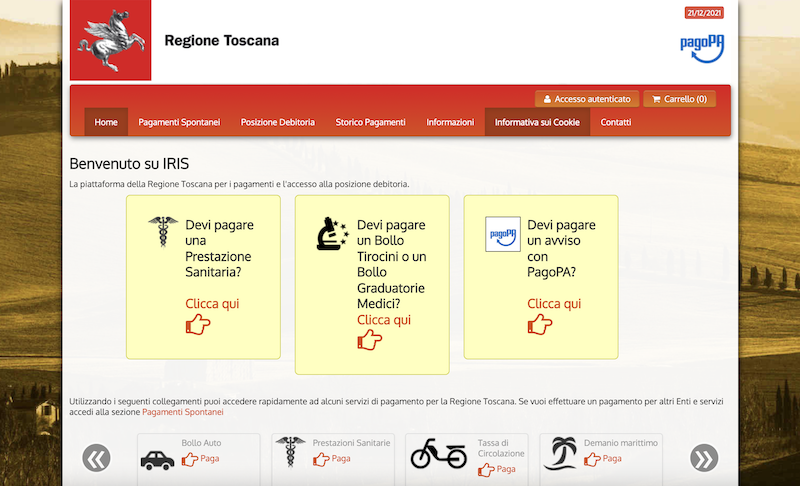This screenshot has height=486, width=800.
Task: Click the car icon for Bollo Auto
Action: pos(157,459)
